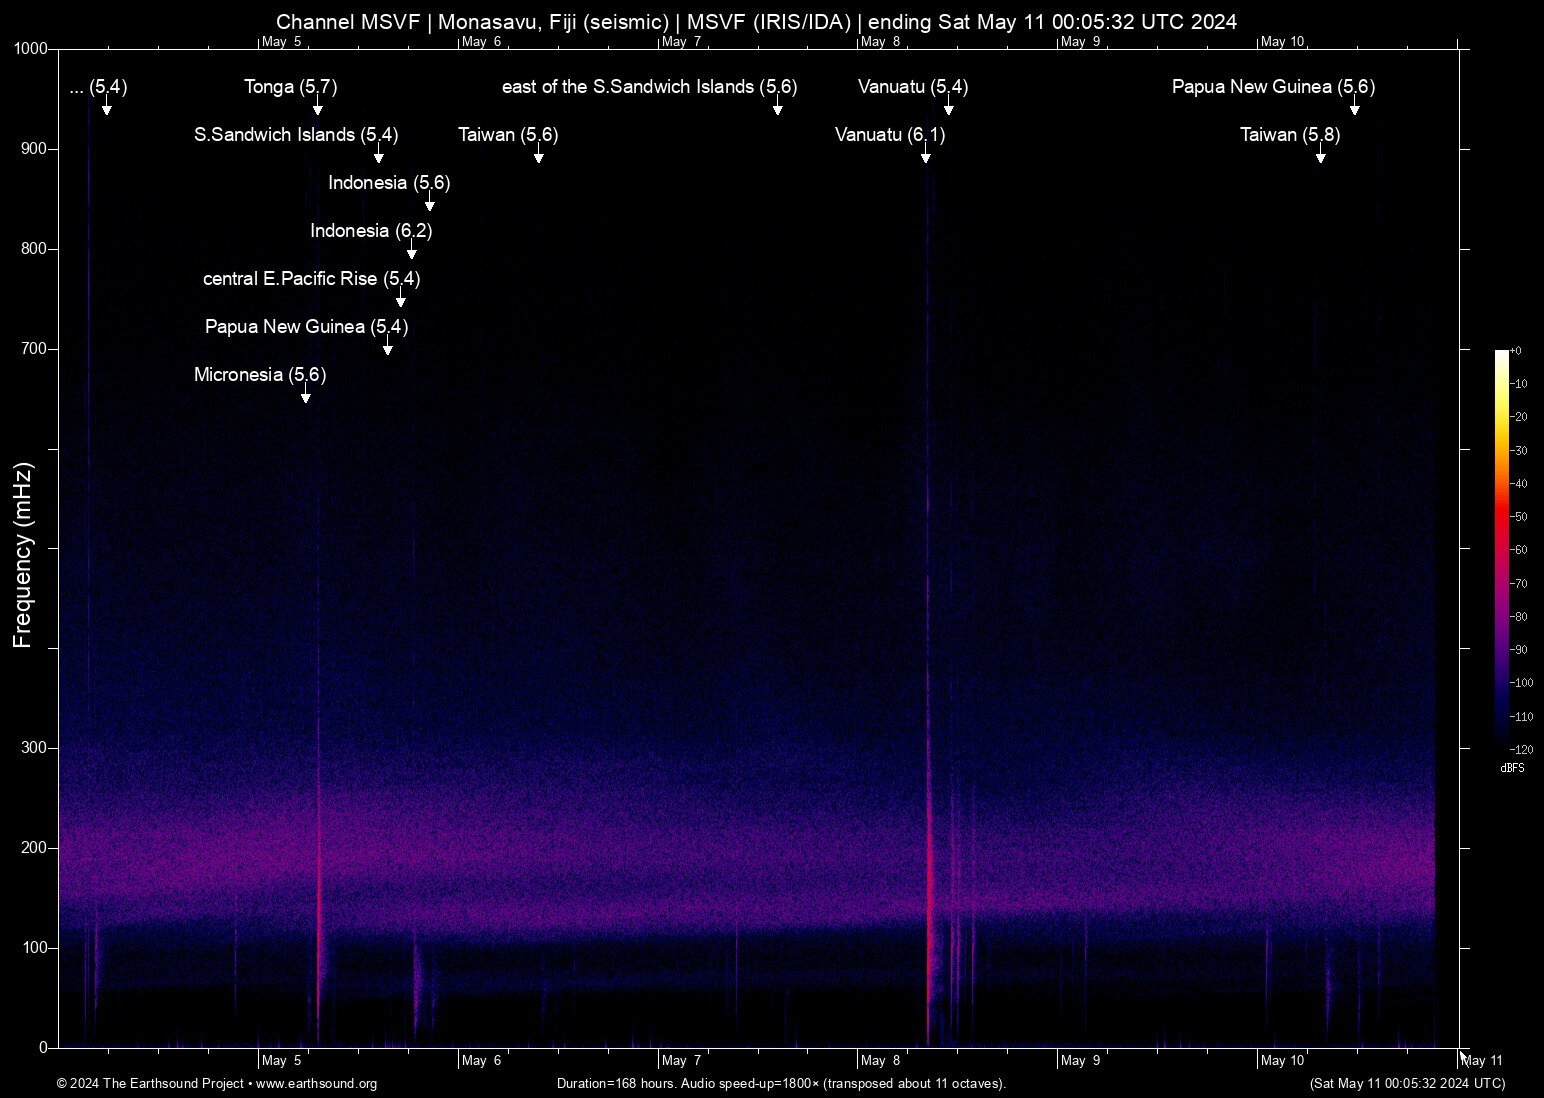Click the 800 frequency tick label
Viewport: 1544px width, 1098px height.
tap(35, 249)
